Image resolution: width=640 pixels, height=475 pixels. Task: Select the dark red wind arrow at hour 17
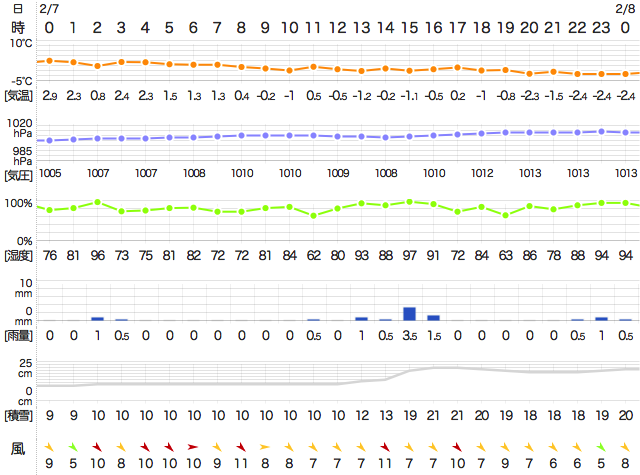point(457,446)
